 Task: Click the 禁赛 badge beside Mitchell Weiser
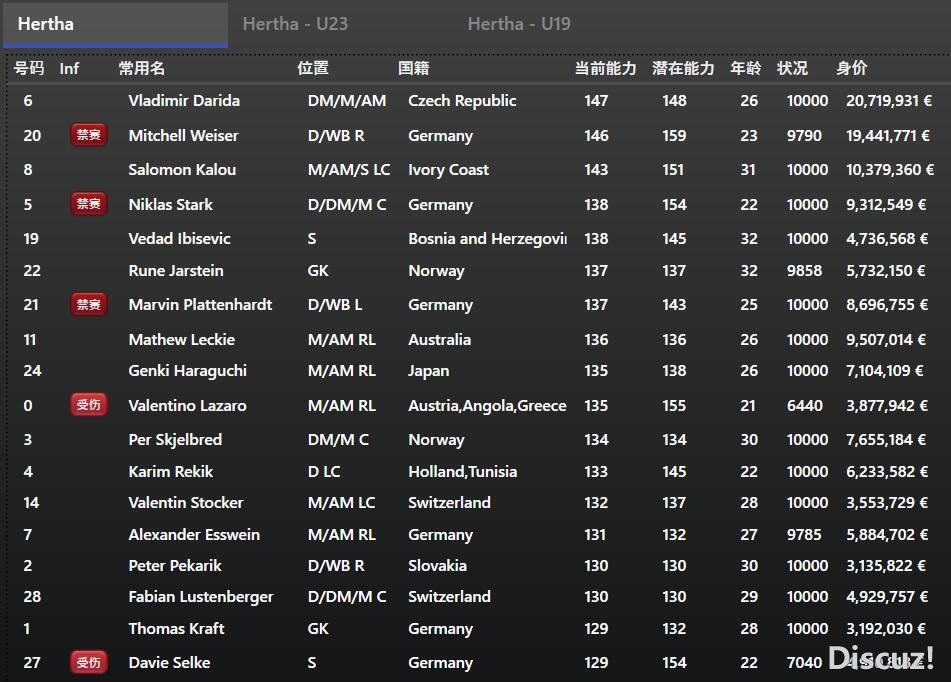[x=89, y=135]
